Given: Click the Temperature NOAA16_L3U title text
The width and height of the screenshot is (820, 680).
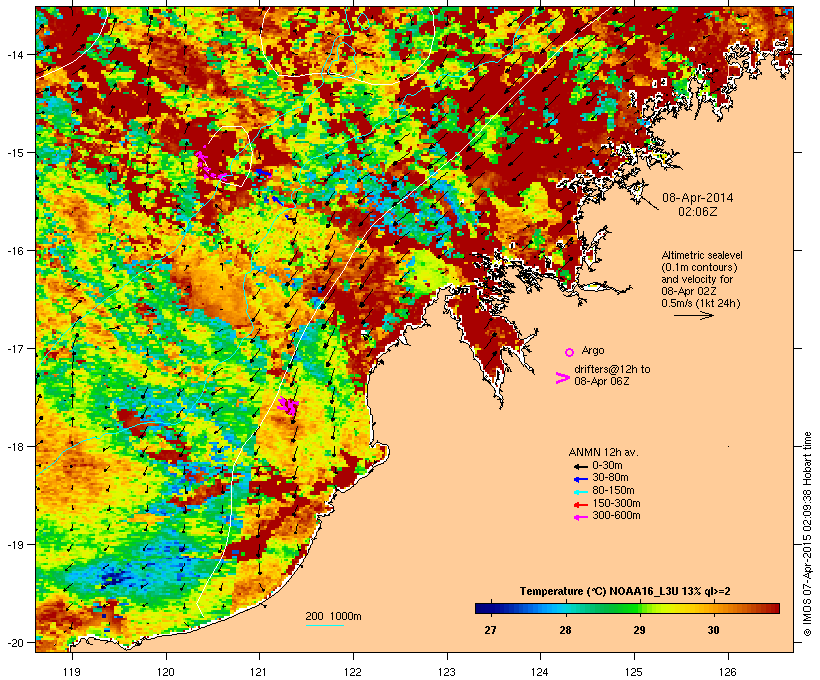Looking at the screenshot, I should coord(625,592).
